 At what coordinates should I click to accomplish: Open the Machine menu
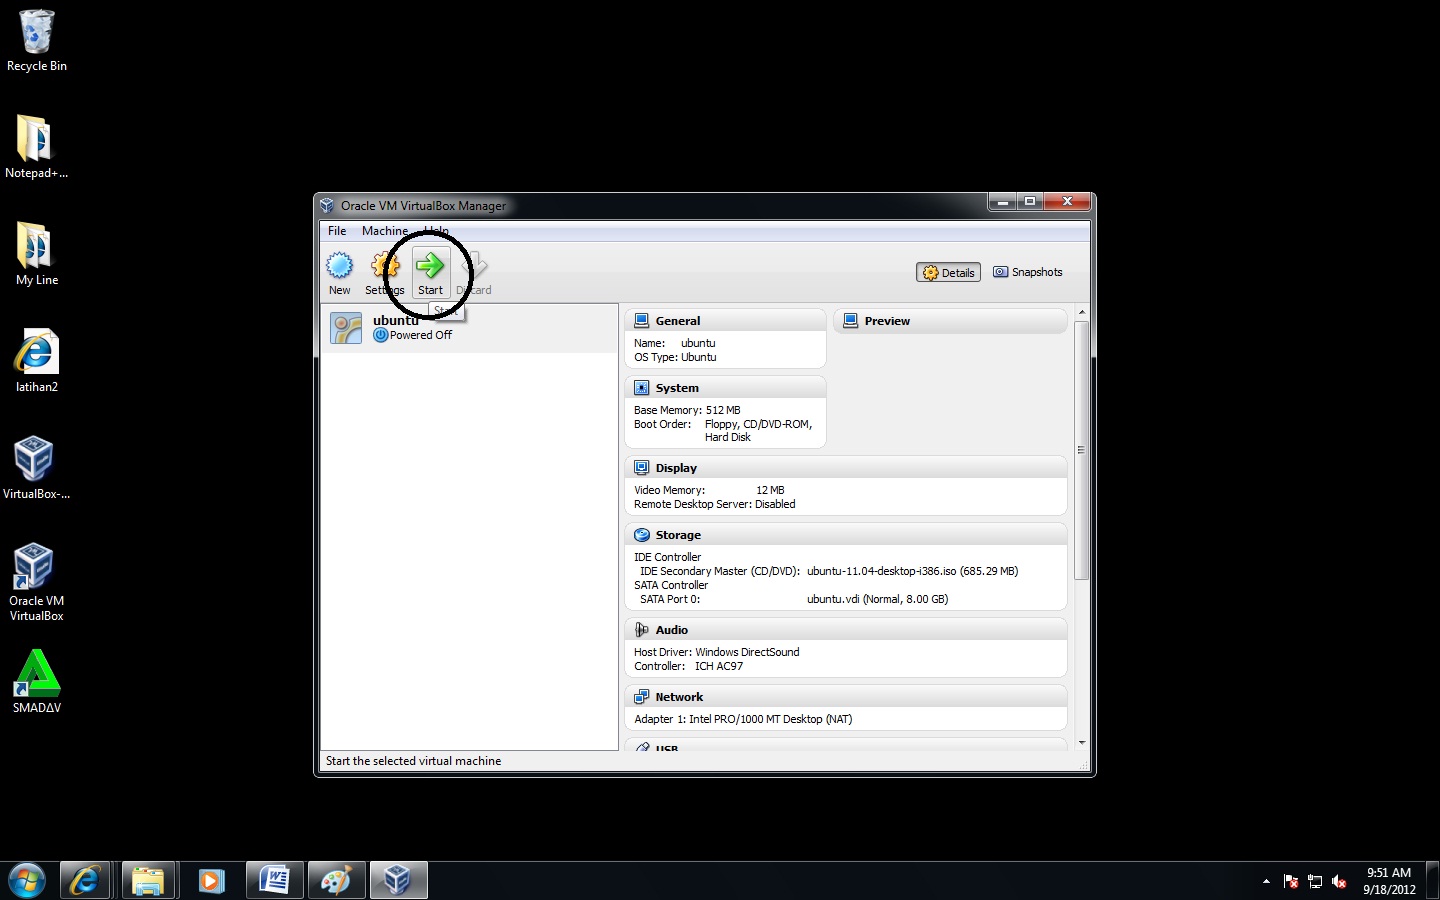coord(385,231)
